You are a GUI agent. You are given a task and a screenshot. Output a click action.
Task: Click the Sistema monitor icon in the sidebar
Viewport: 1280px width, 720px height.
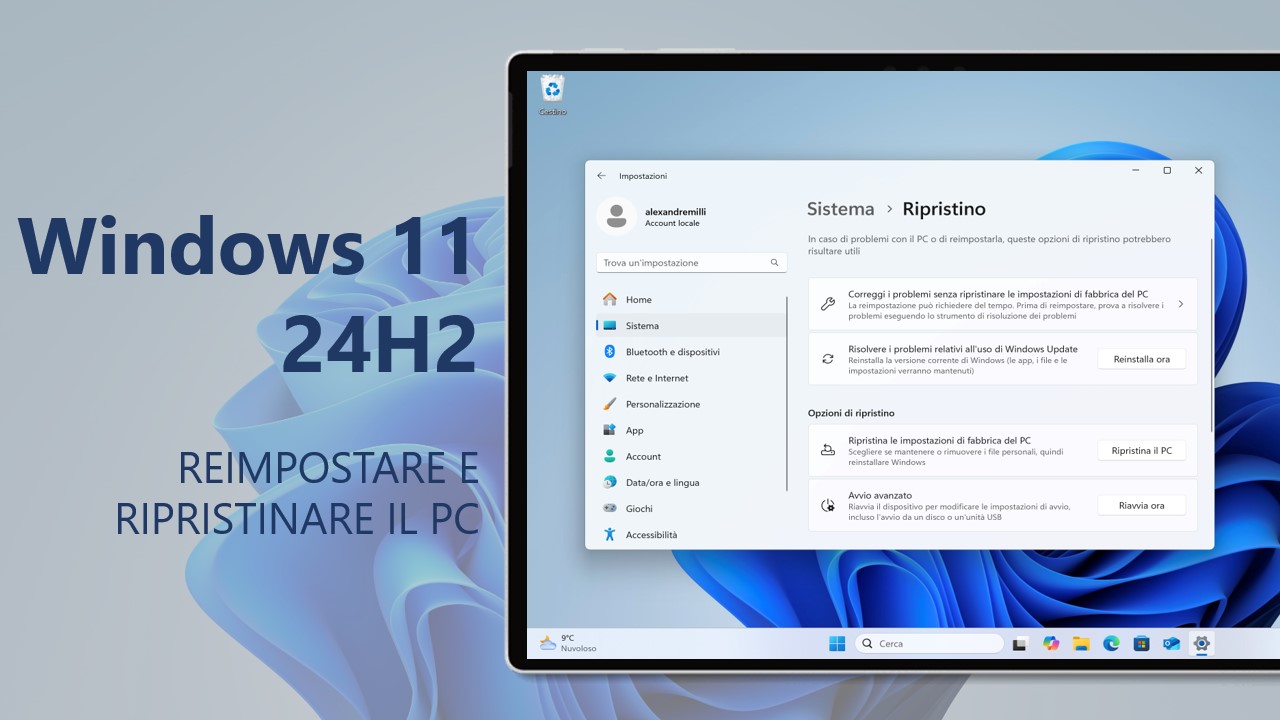coord(609,326)
